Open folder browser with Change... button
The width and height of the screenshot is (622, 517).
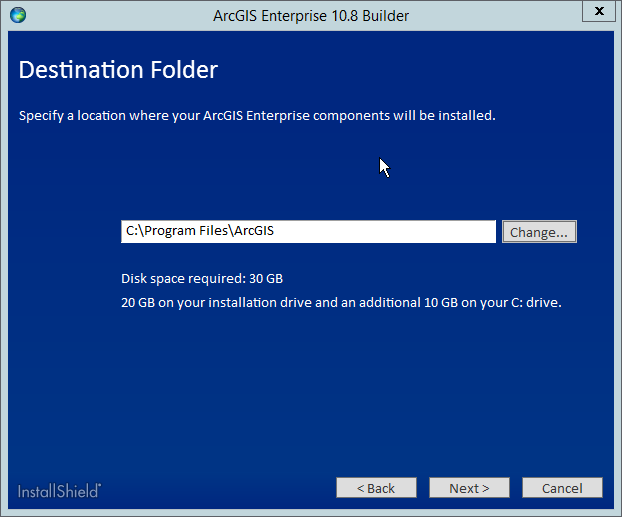539,232
